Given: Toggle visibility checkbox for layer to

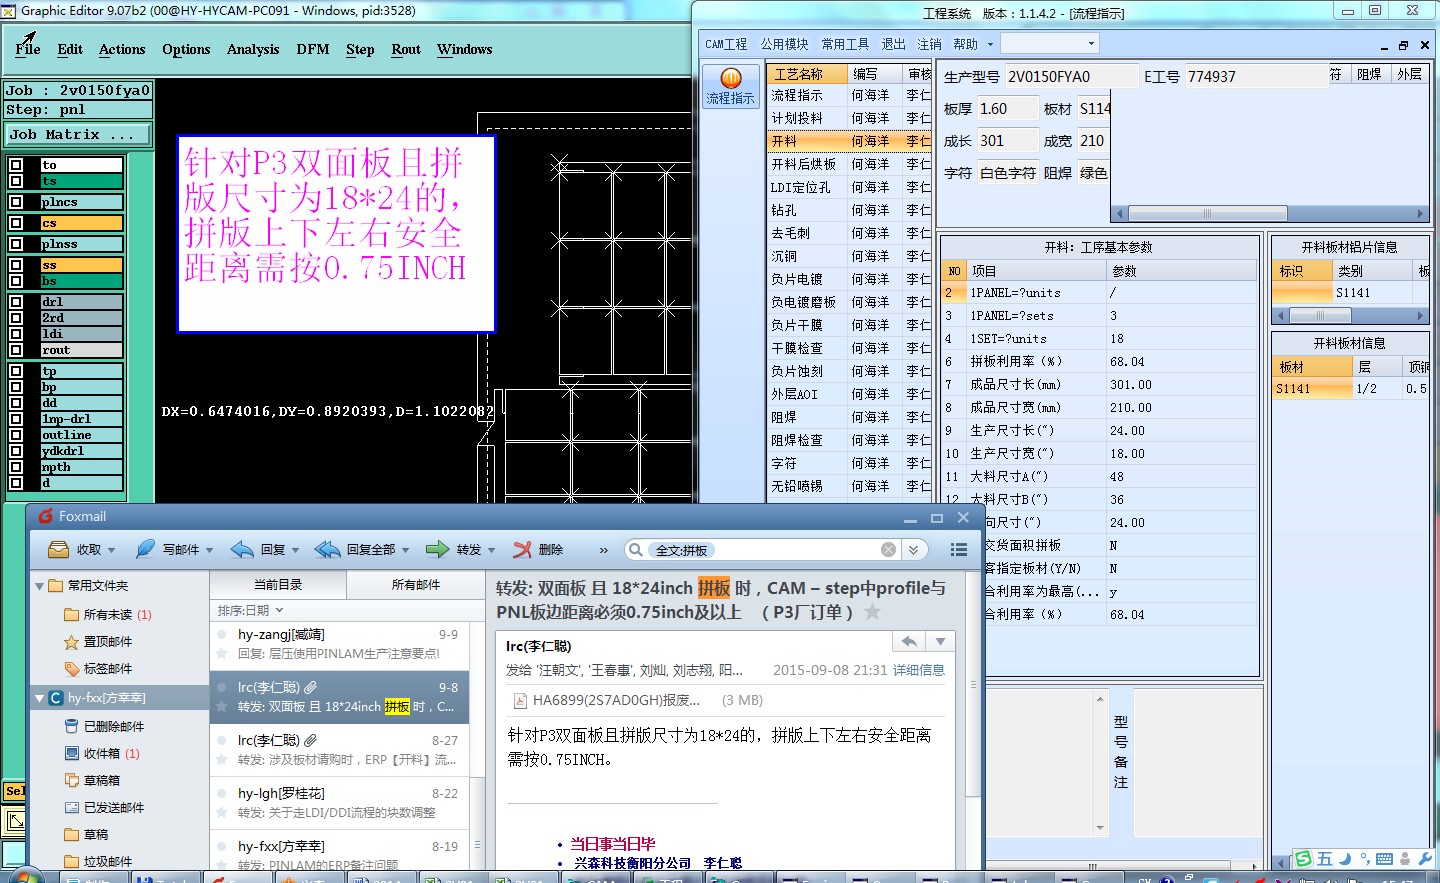Looking at the screenshot, I should point(16,165).
